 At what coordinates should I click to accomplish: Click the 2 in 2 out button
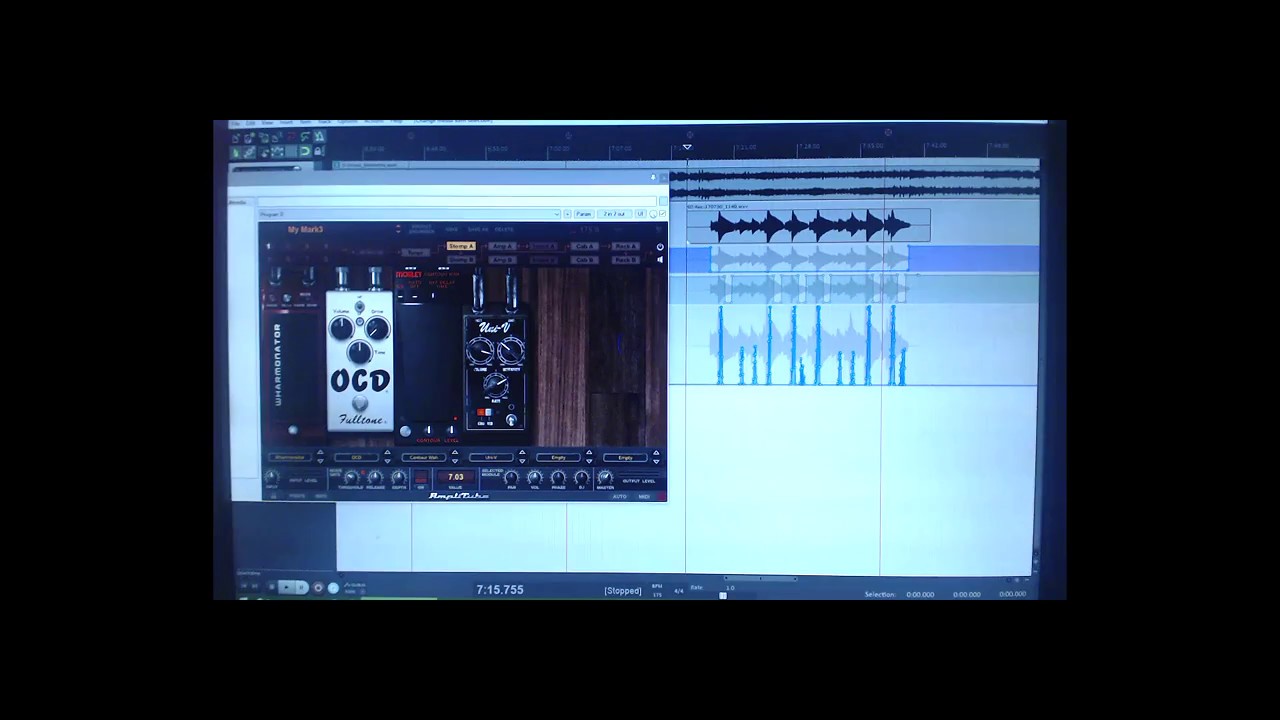[614, 214]
